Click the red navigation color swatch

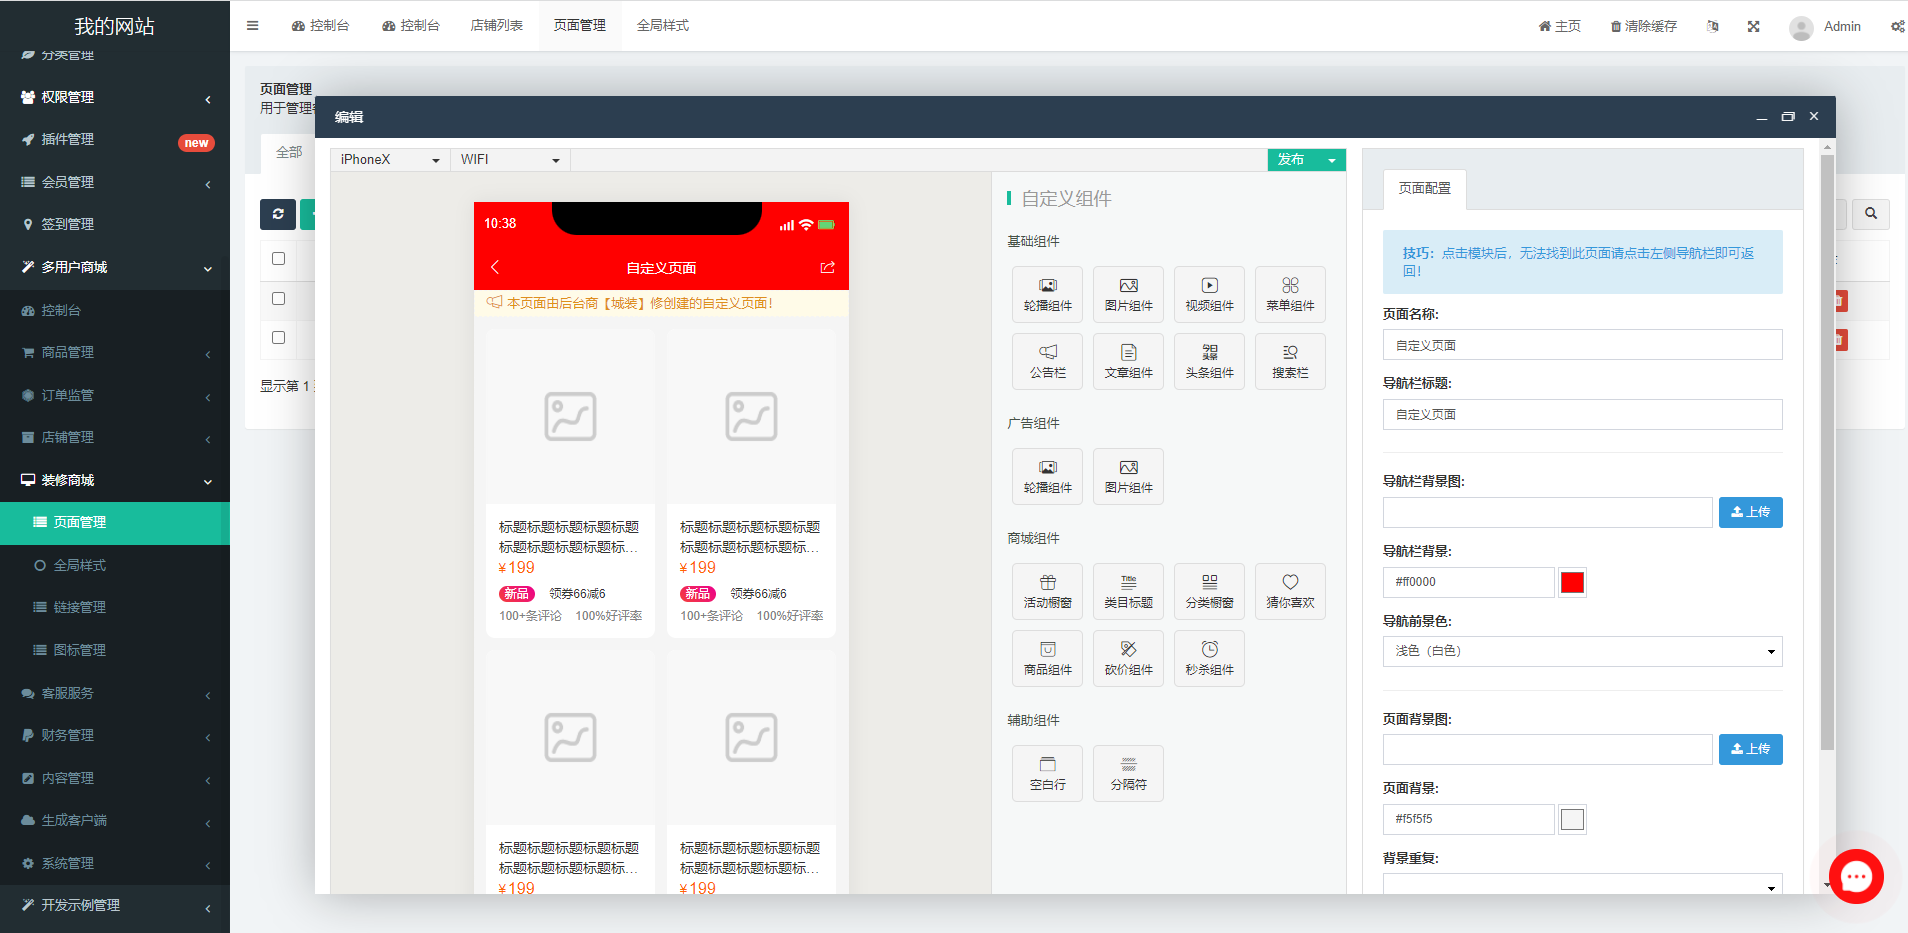coord(1571,582)
